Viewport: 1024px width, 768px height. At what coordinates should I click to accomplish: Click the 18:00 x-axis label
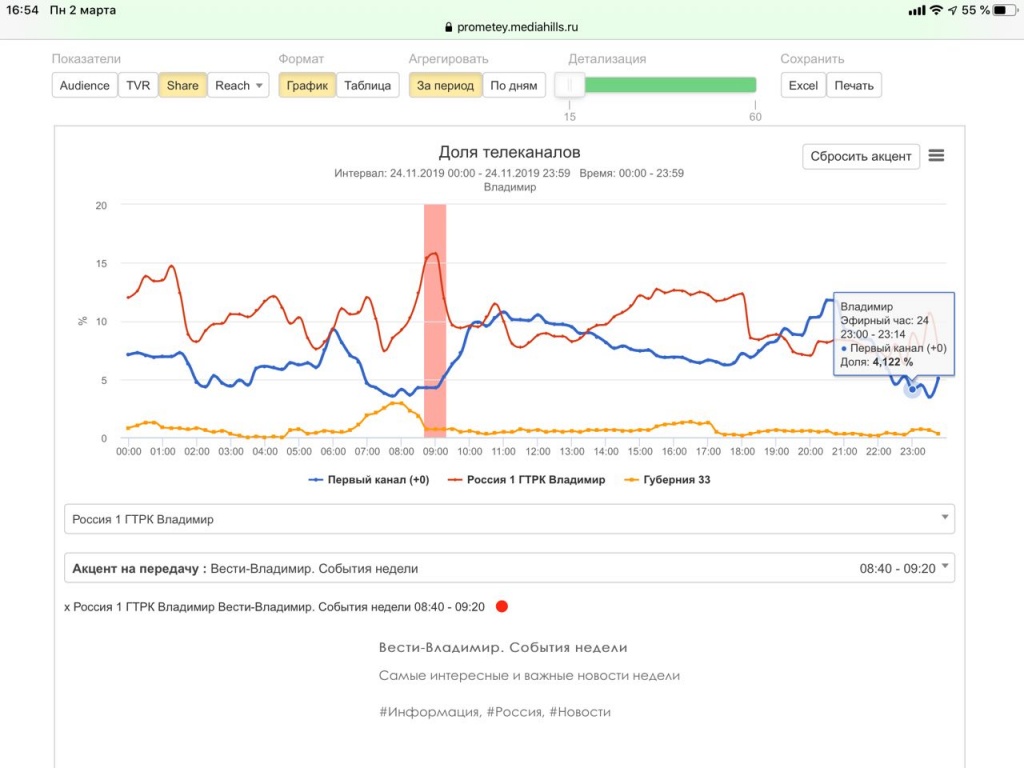click(743, 451)
